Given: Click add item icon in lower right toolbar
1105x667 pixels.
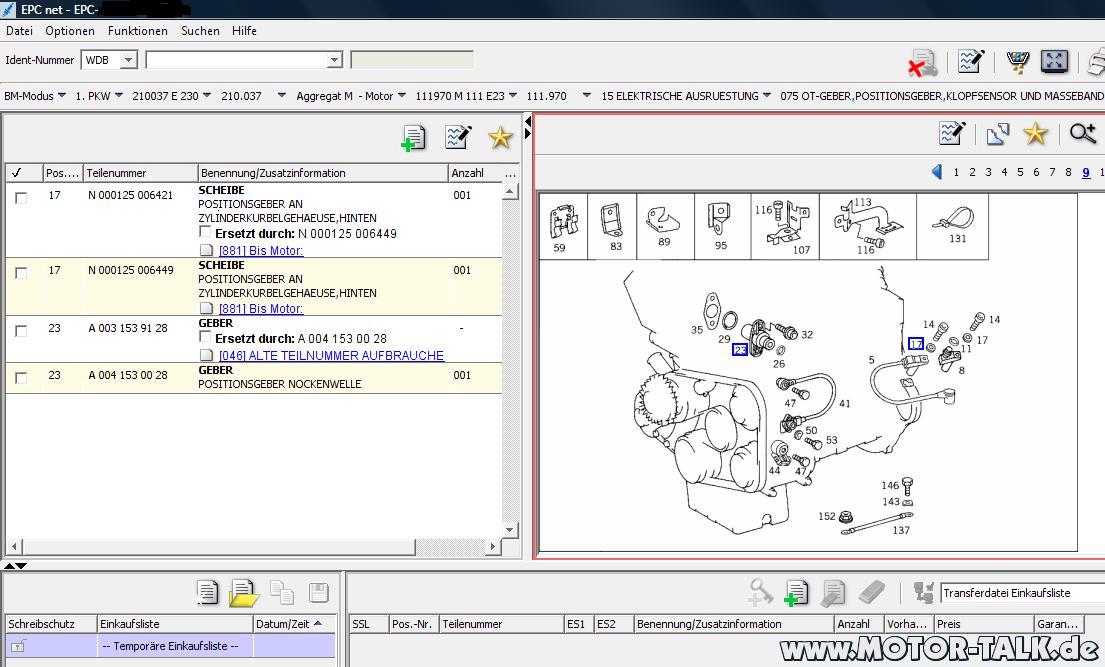Looking at the screenshot, I should point(796,593).
